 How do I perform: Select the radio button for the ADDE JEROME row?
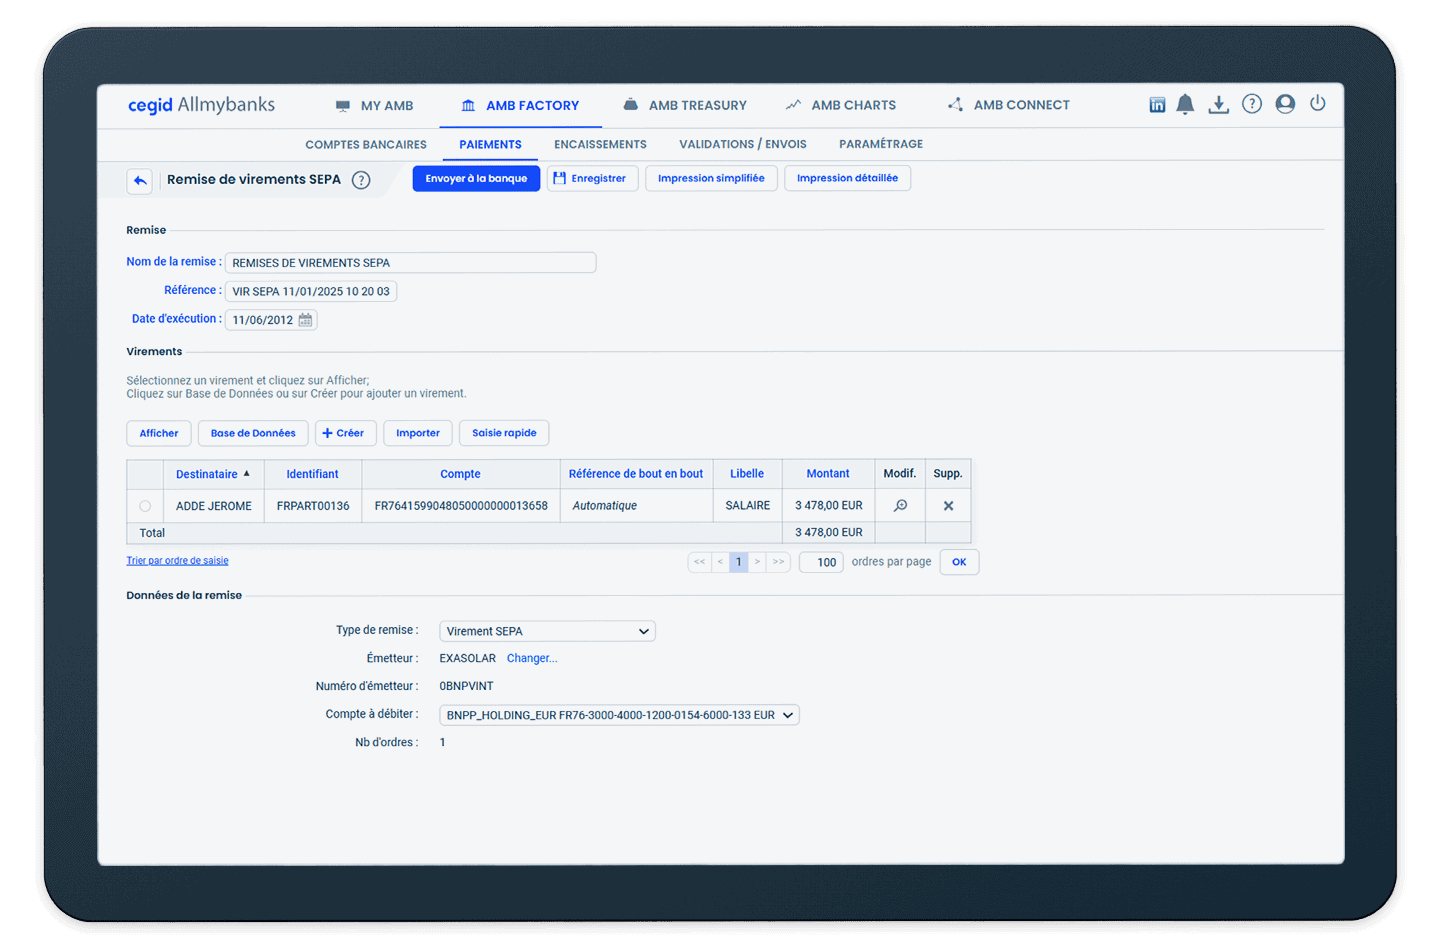pyautogui.click(x=145, y=505)
